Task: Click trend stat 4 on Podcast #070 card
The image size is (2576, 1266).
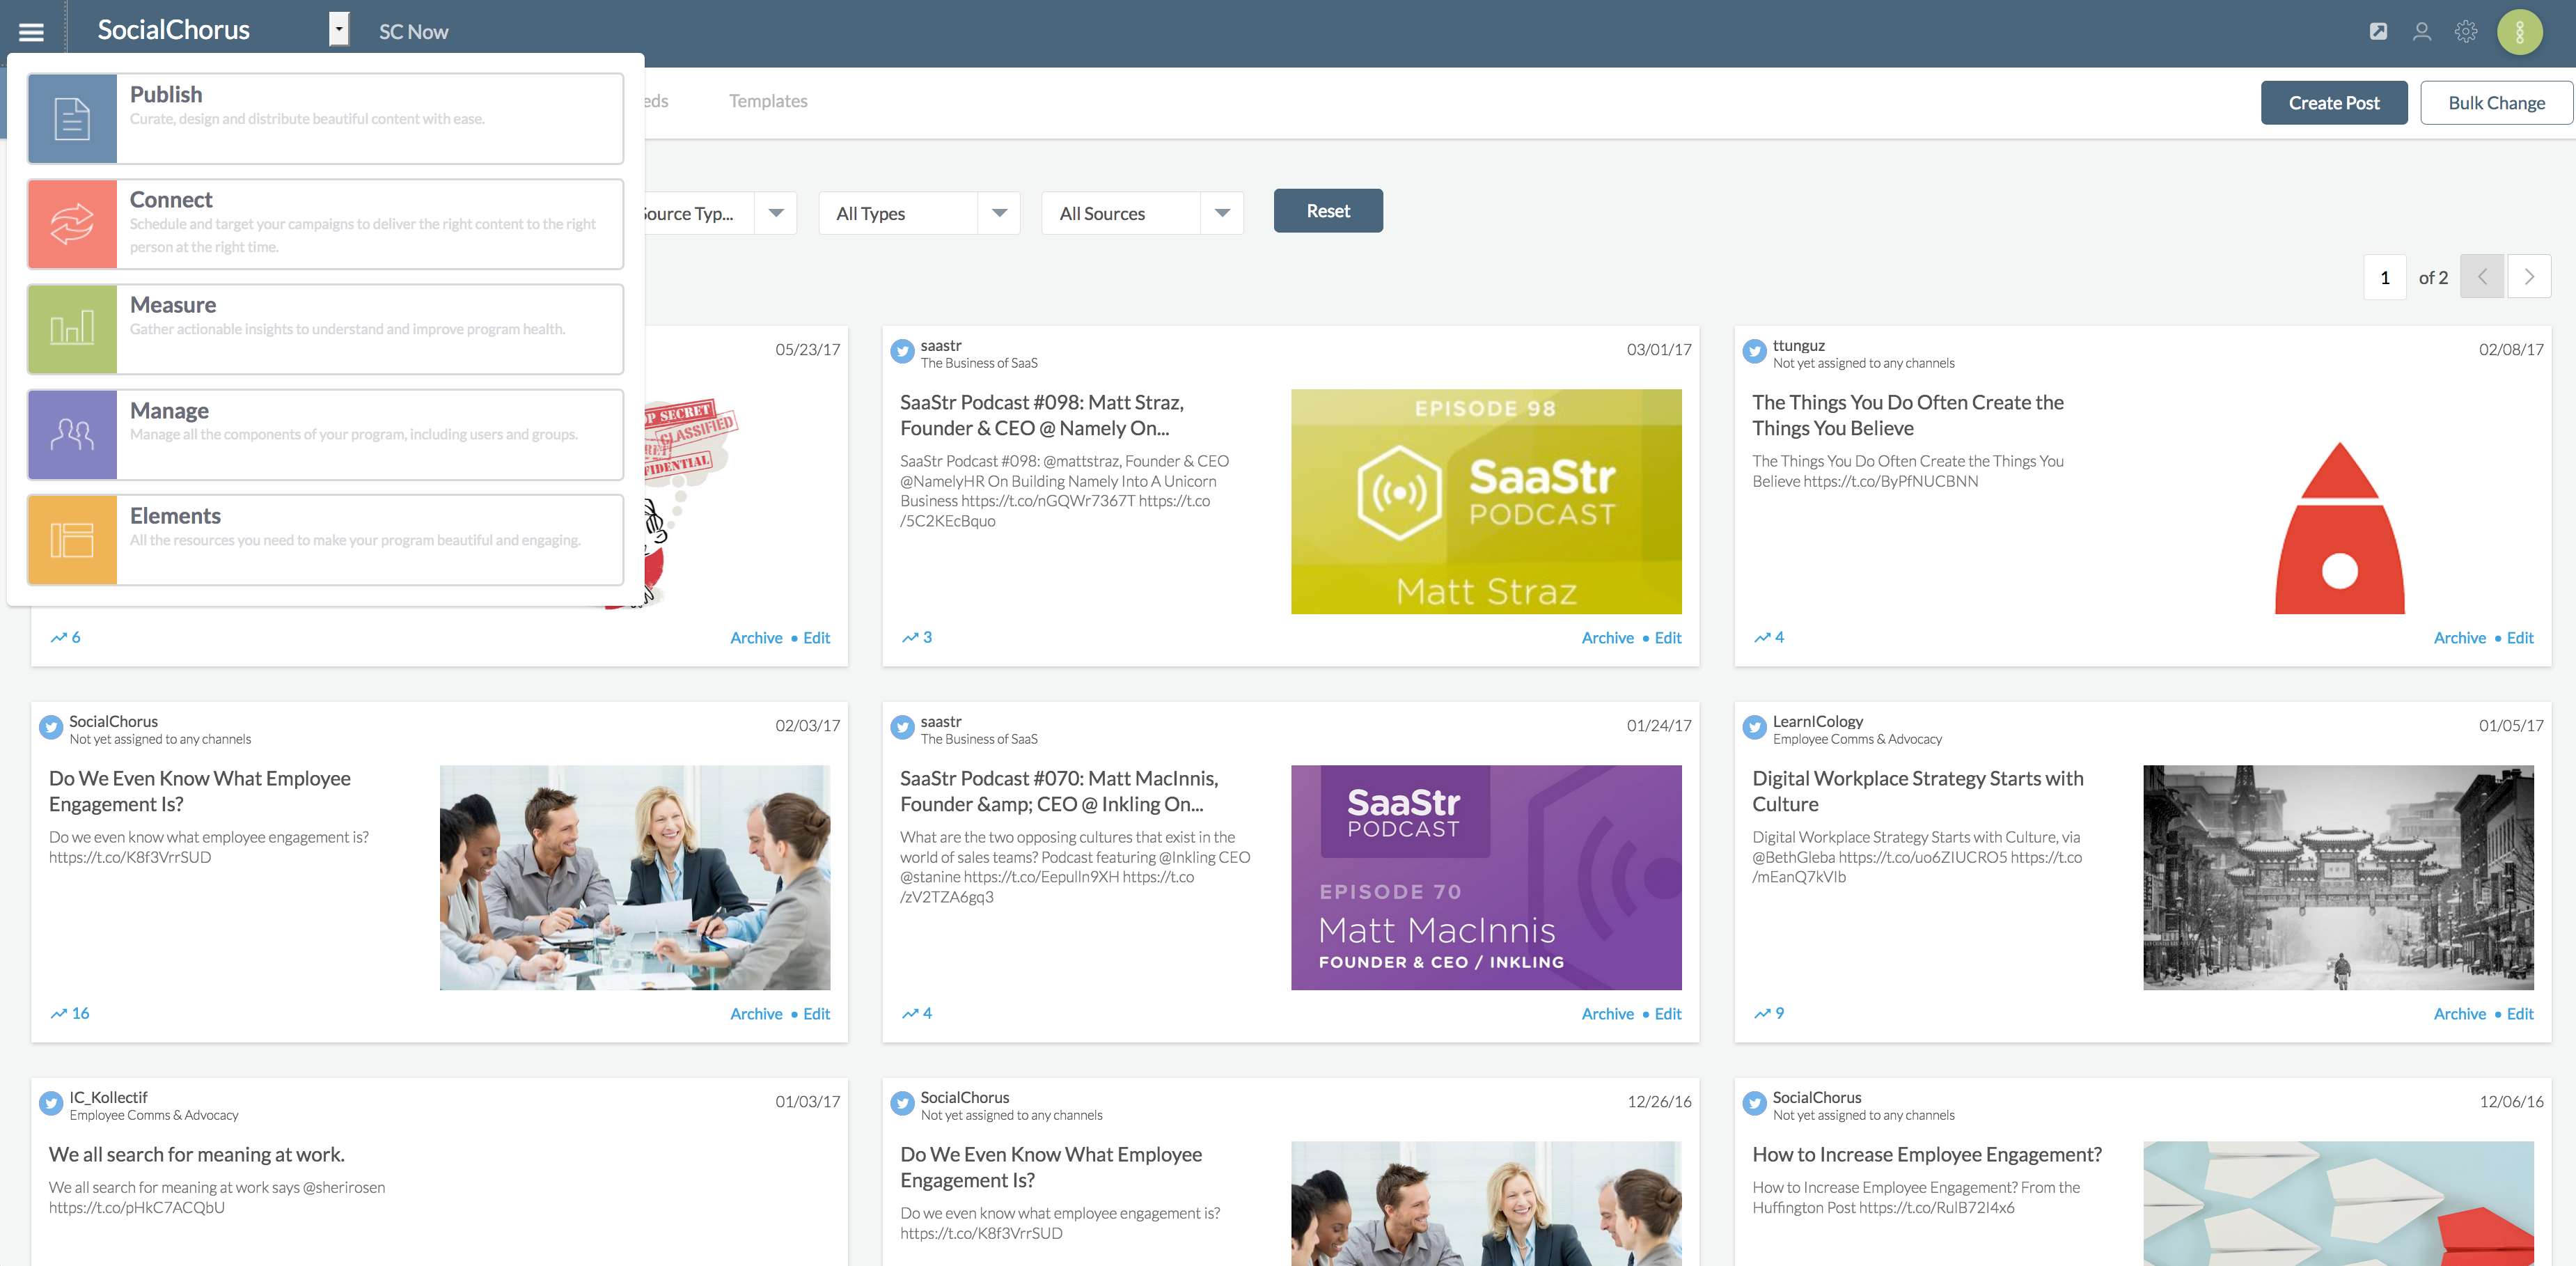Action: (917, 1013)
